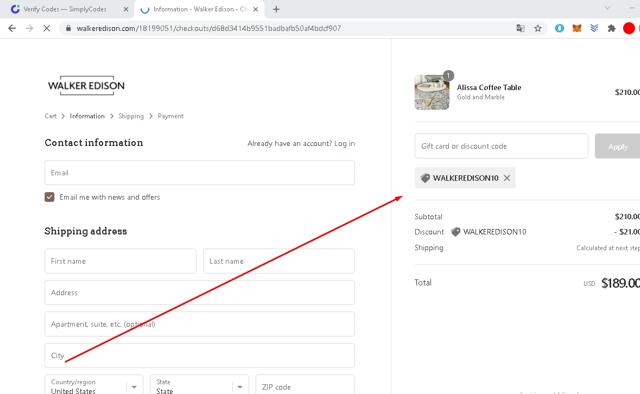Select the Information Walker Edison tab
Viewport: 640px width, 394px height.
point(199,9)
